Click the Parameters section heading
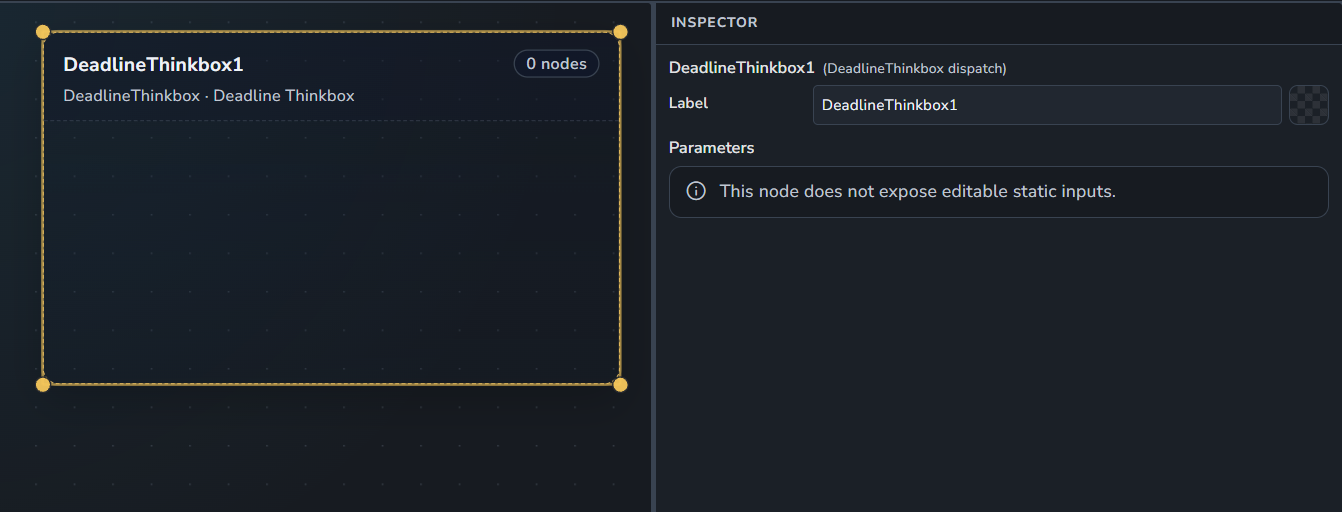 pyautogui.click(x=711, y=148)
